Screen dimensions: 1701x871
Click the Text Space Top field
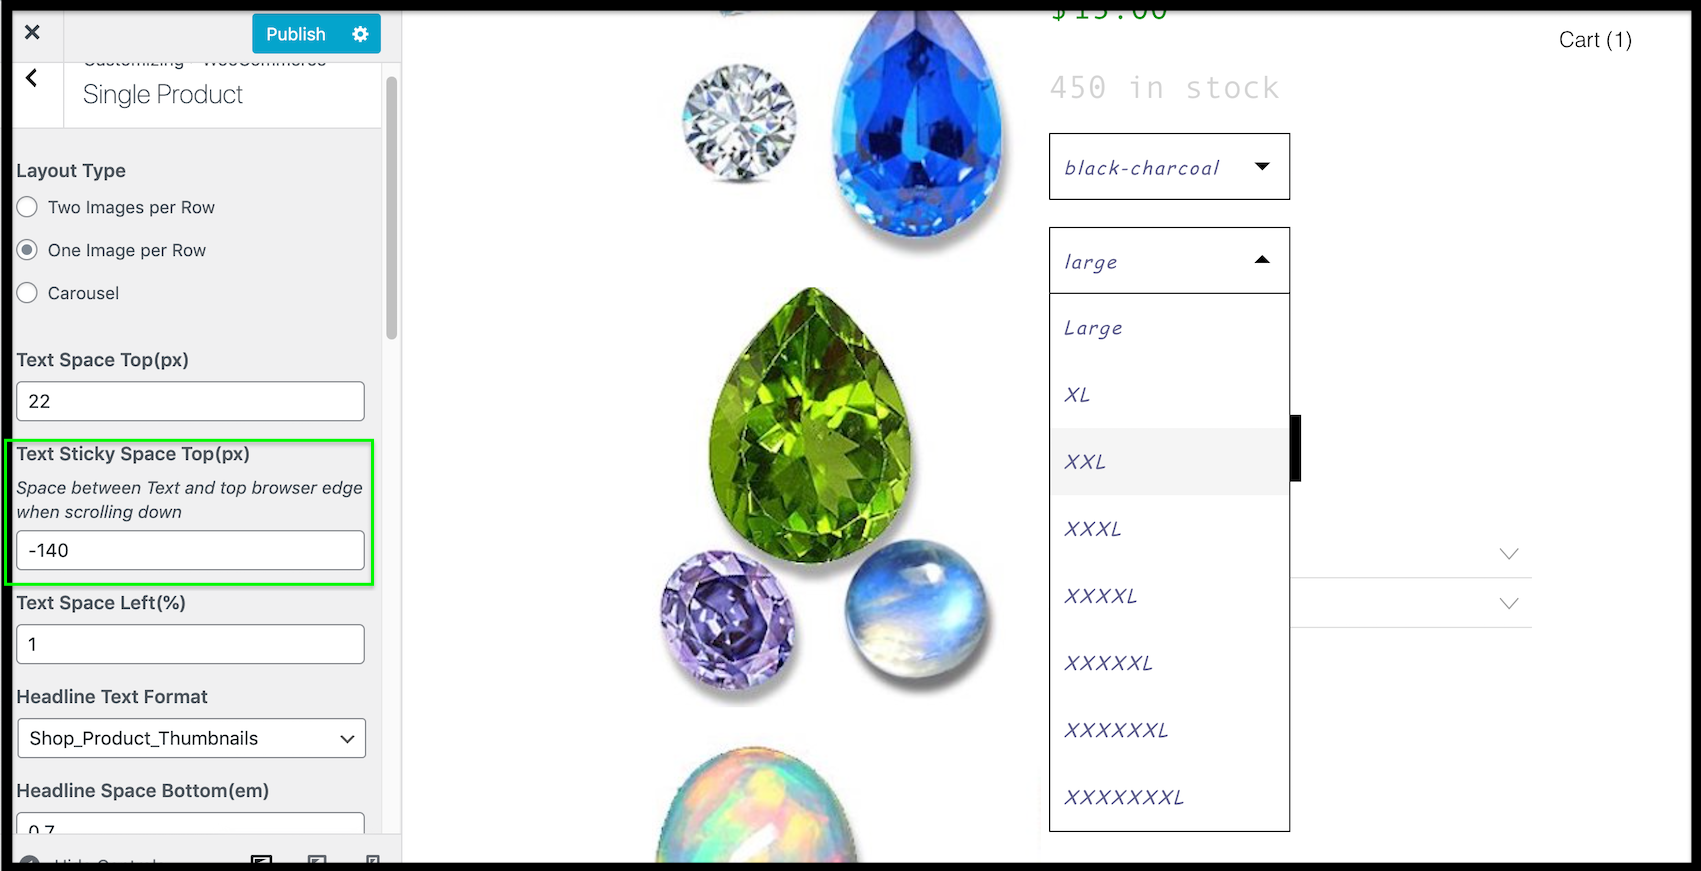click(x=190, y=401)
